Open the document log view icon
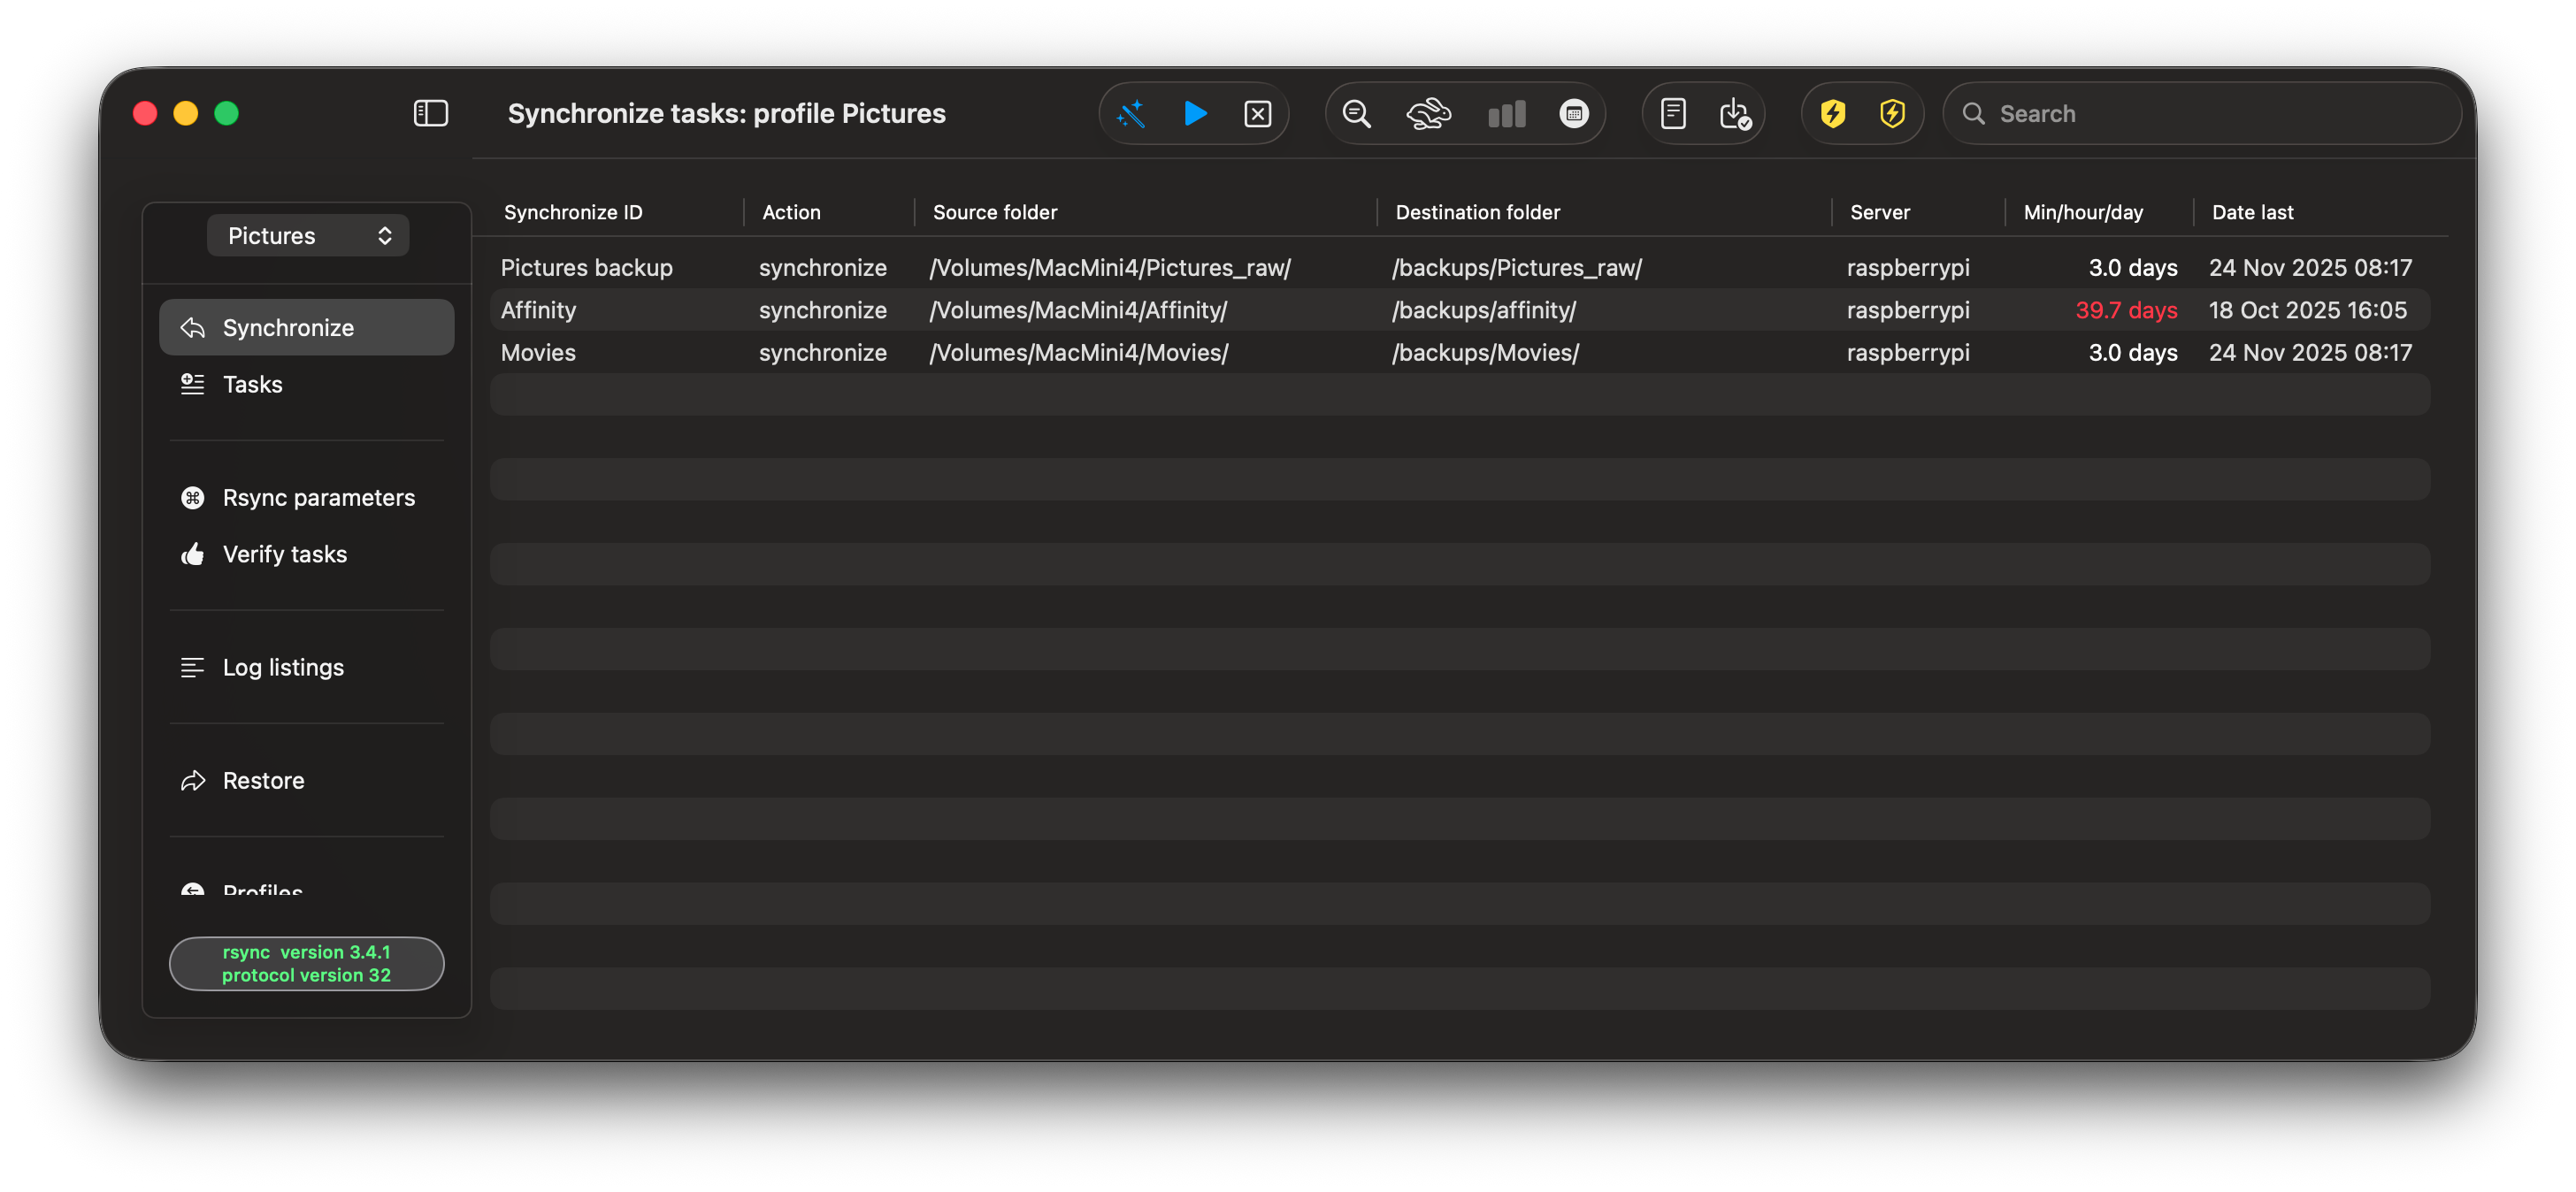 [x=1672, y=114]
